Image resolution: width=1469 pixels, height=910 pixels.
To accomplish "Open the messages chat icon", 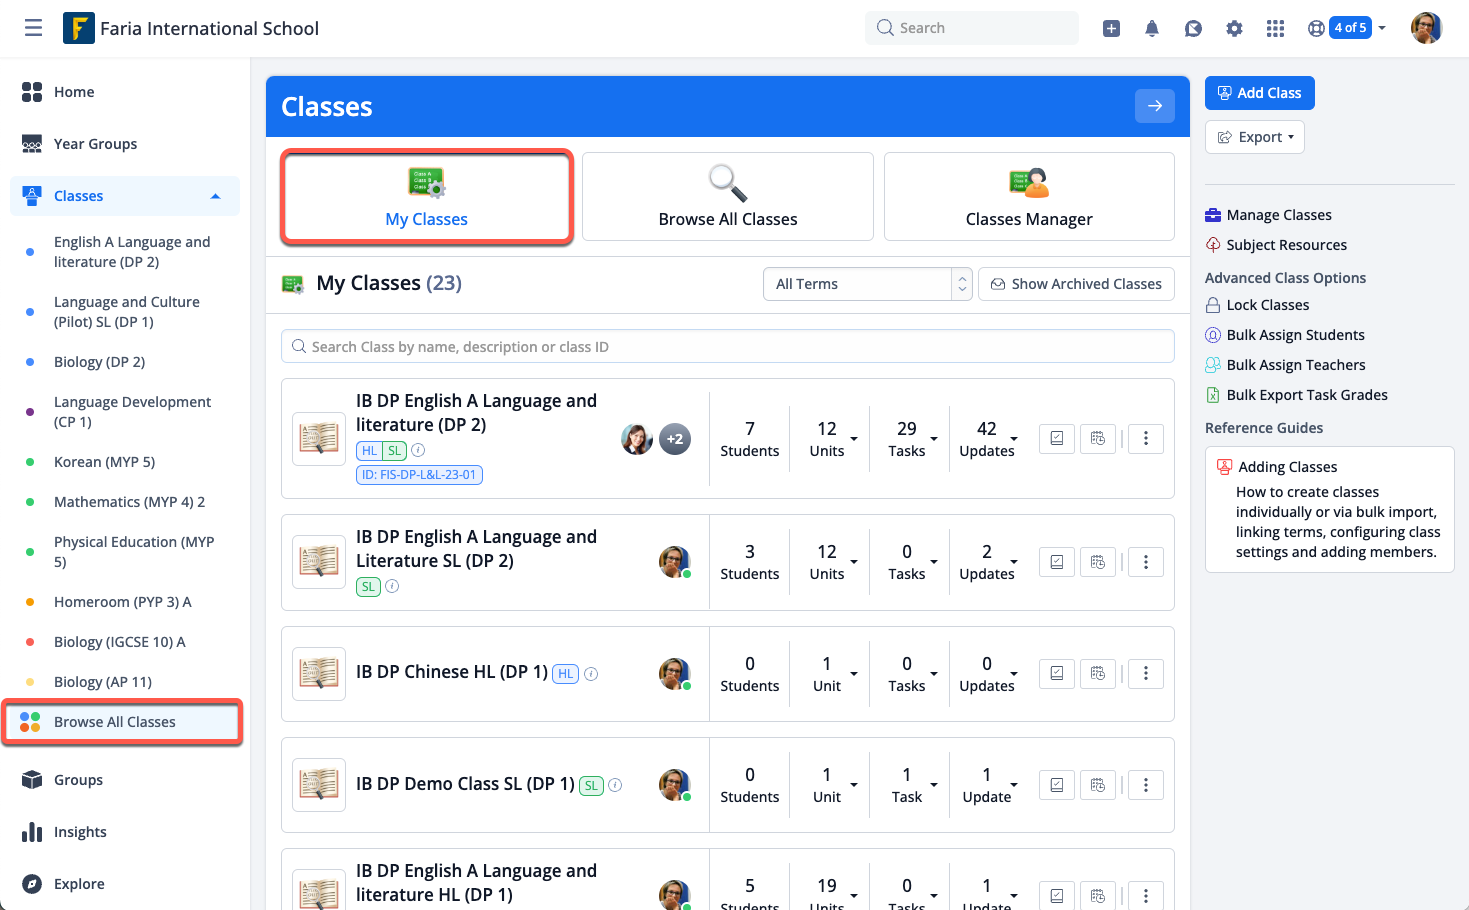I will point(1193,28).
